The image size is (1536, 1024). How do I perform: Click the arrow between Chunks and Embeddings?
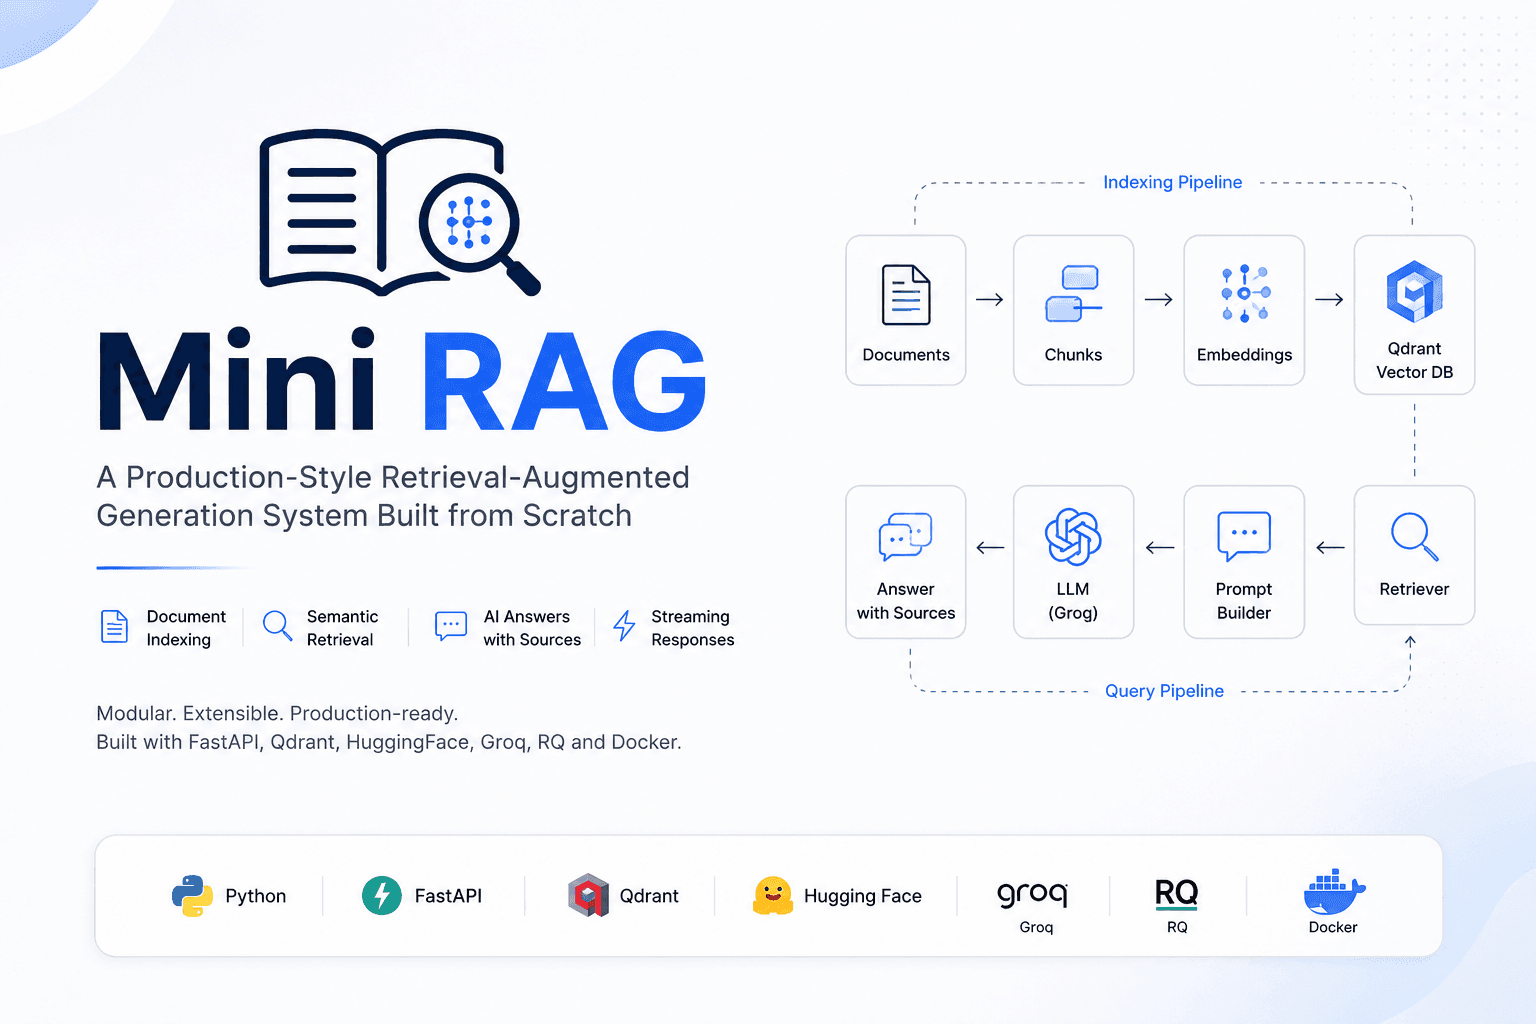point(1159,299)
